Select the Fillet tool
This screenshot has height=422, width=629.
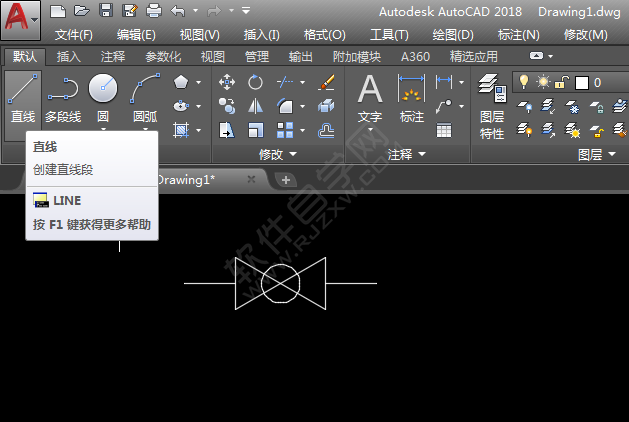click(x=285, y=106)
